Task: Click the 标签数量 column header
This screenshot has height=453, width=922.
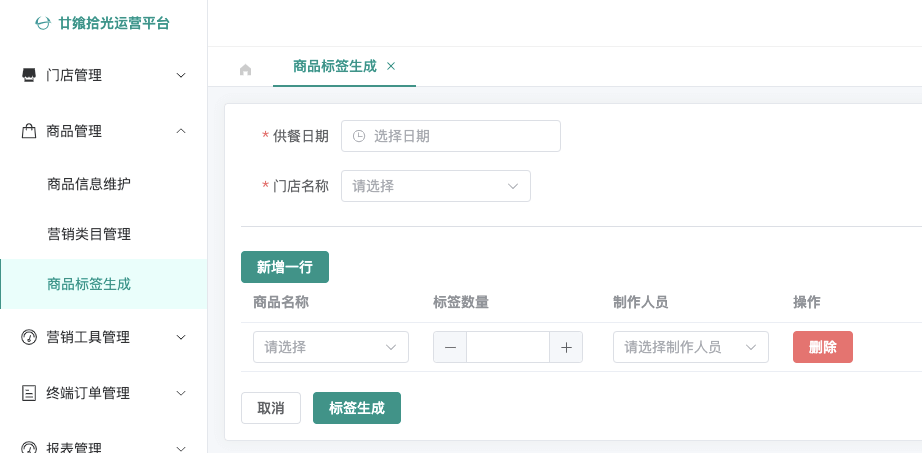Action: [x=461, y=302]
